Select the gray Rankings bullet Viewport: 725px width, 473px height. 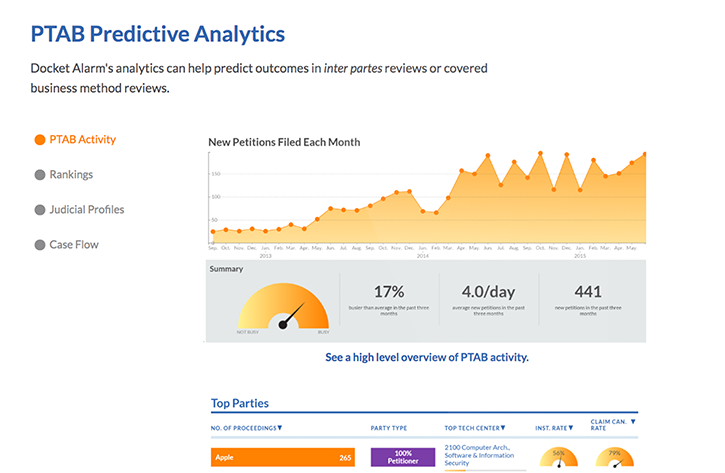pos(40,175)
